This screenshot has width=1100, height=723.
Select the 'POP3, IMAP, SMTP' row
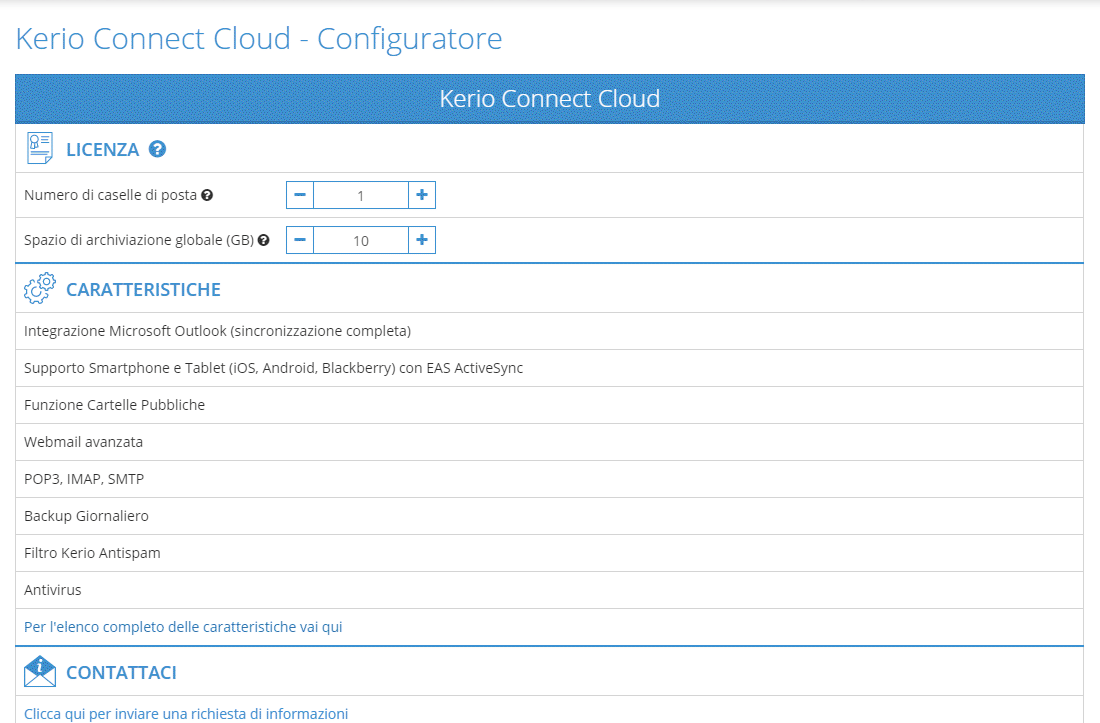pos(550,479)
